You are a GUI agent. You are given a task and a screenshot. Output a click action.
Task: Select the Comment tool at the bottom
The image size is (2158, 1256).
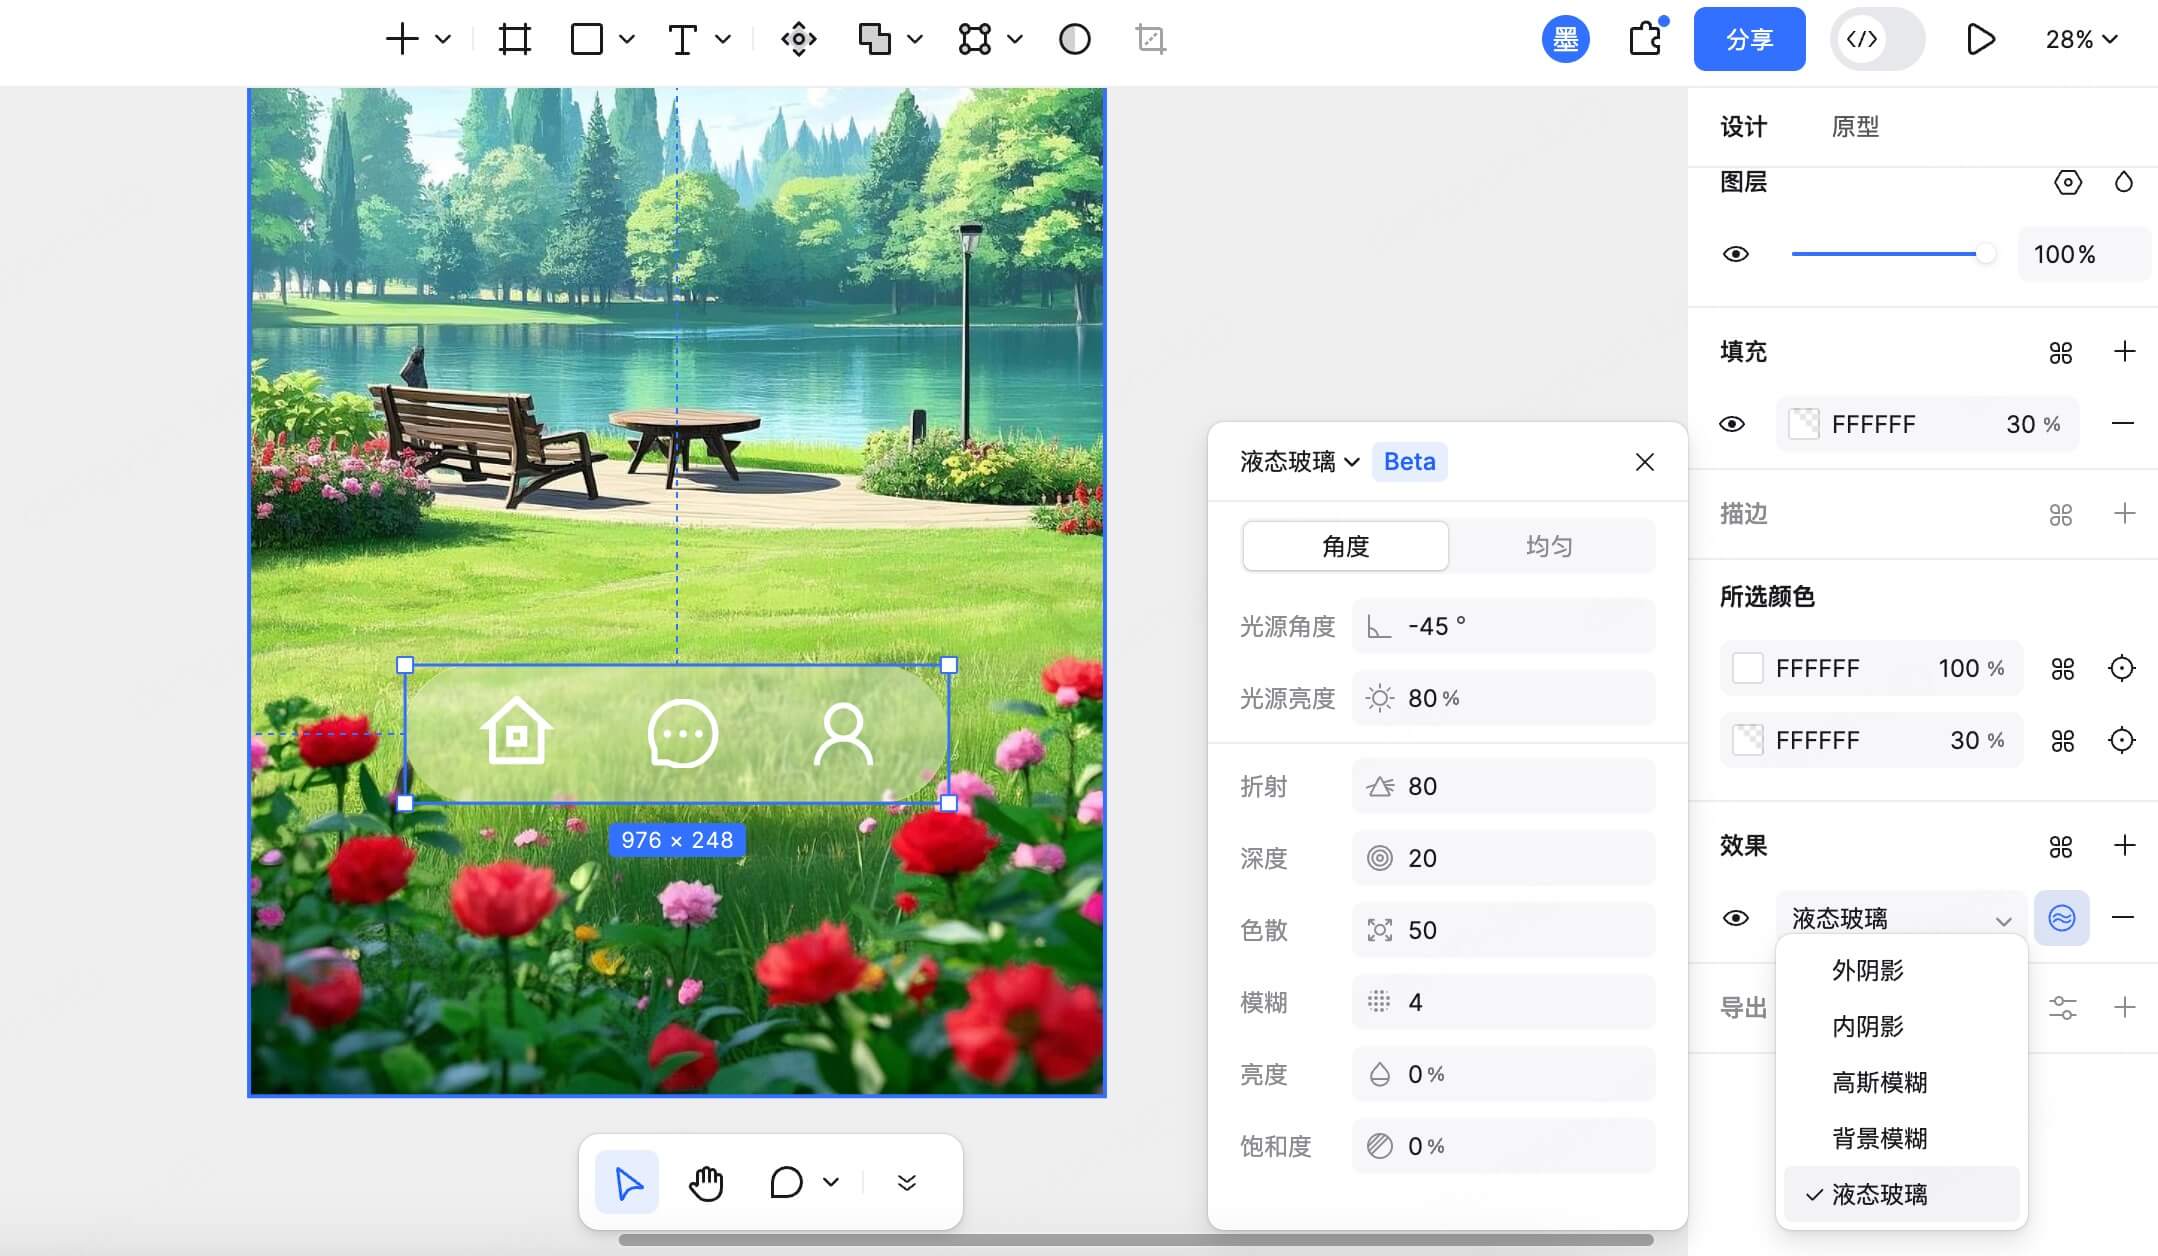click(x=786, y=1182)
